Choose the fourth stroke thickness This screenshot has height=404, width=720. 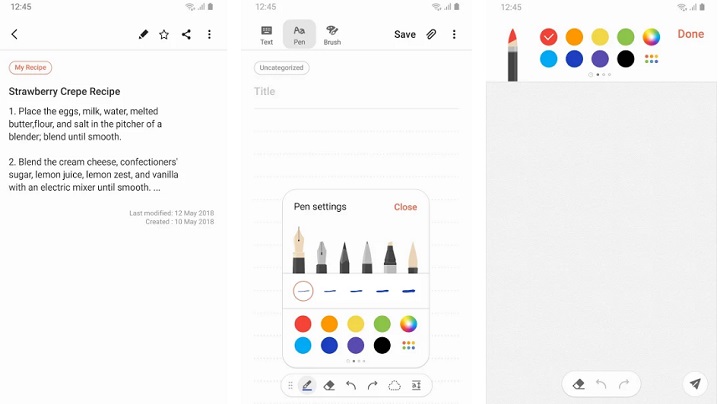point(382,291)
